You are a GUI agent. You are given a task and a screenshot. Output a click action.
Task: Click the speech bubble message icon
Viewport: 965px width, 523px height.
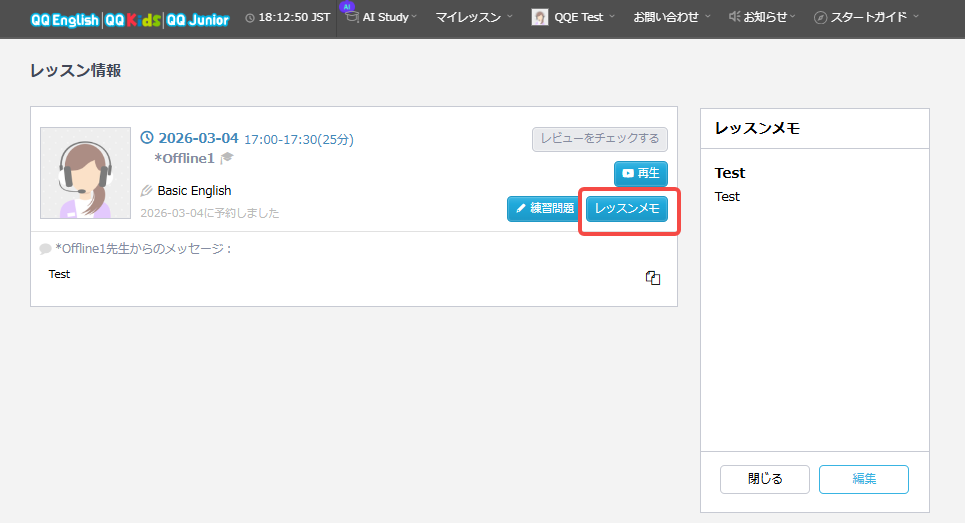click(x=45, y=249)
